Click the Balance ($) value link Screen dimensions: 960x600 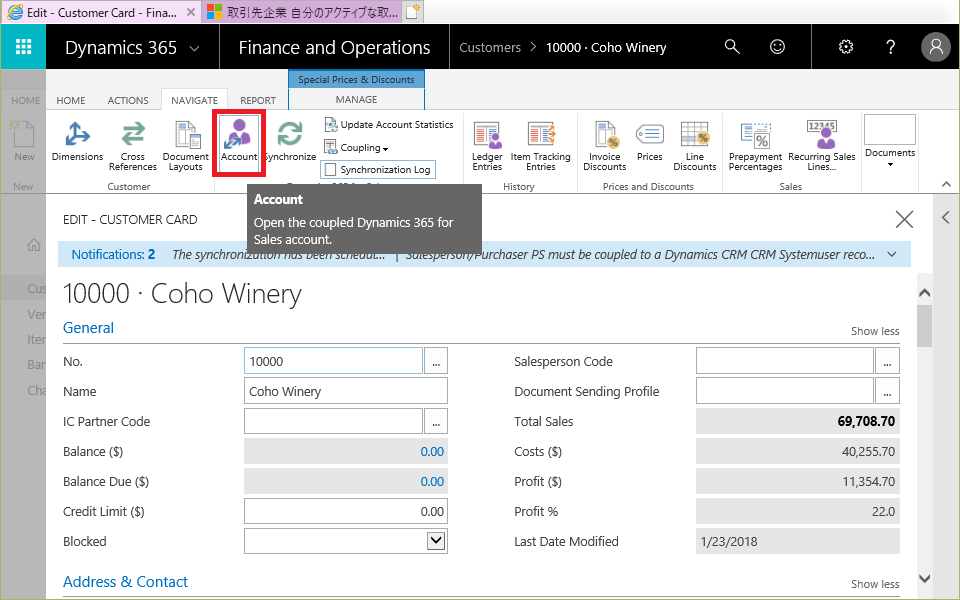point(432,452)
